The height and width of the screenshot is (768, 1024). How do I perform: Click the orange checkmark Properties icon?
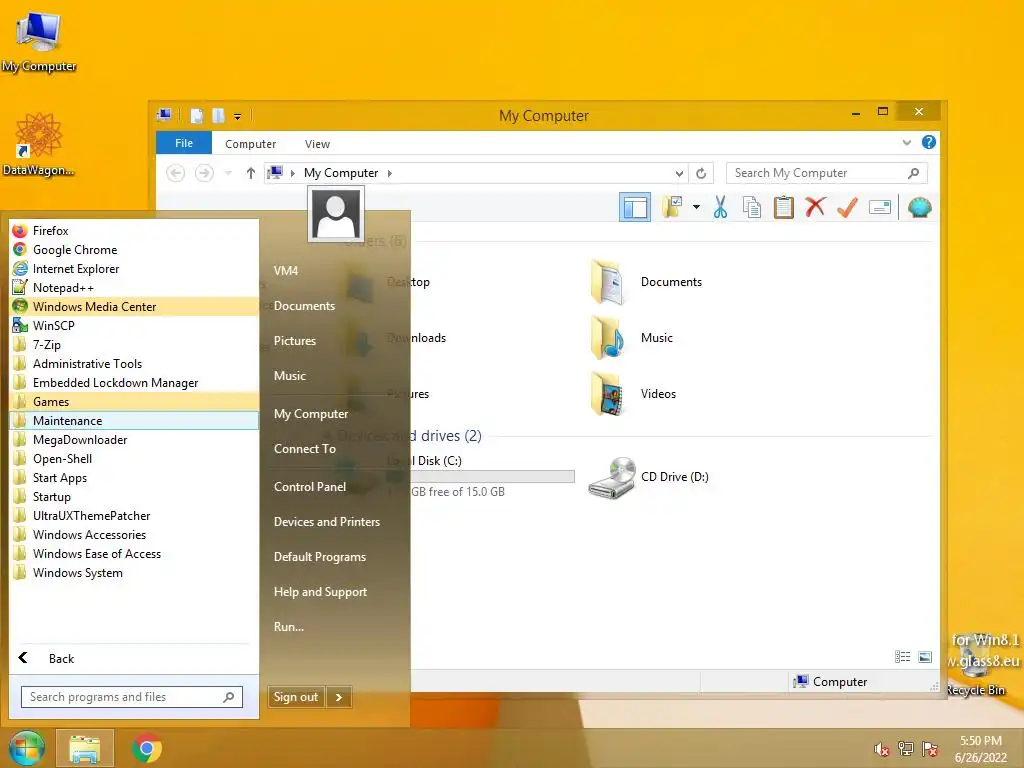(x=847, y=208)
